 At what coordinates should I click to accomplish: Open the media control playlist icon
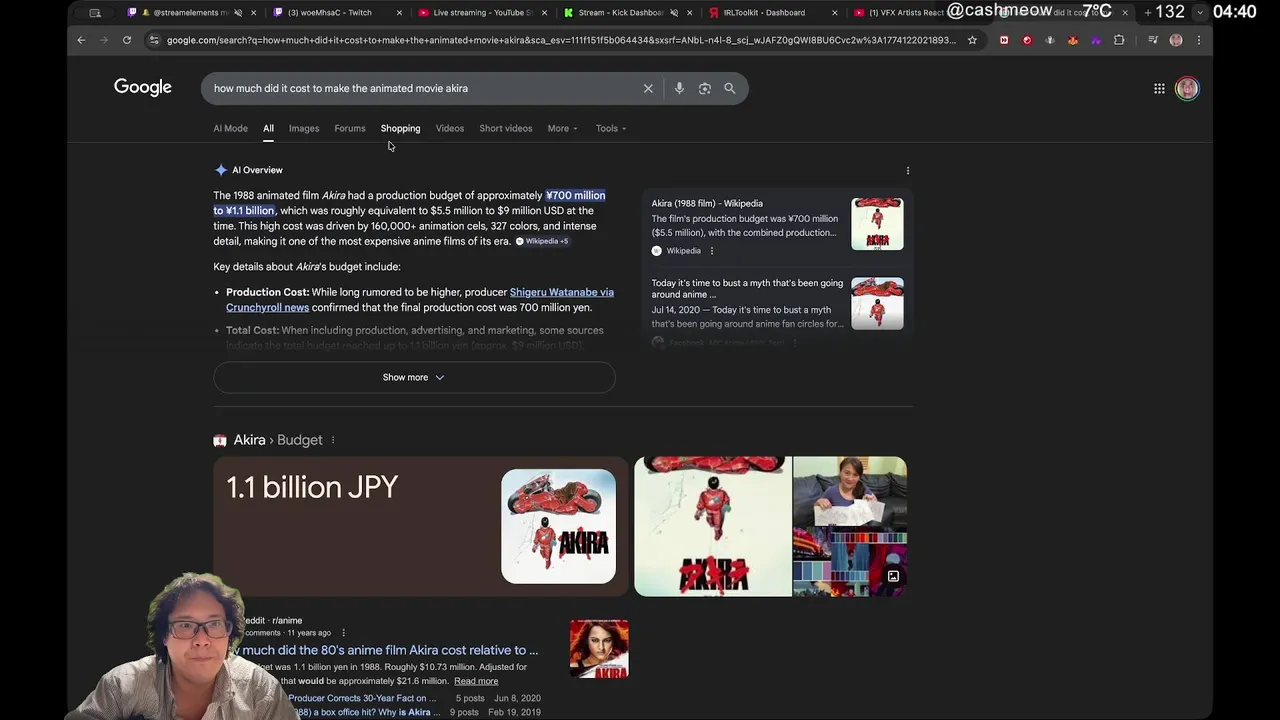pyautogui.click(x=1152, y=40)
